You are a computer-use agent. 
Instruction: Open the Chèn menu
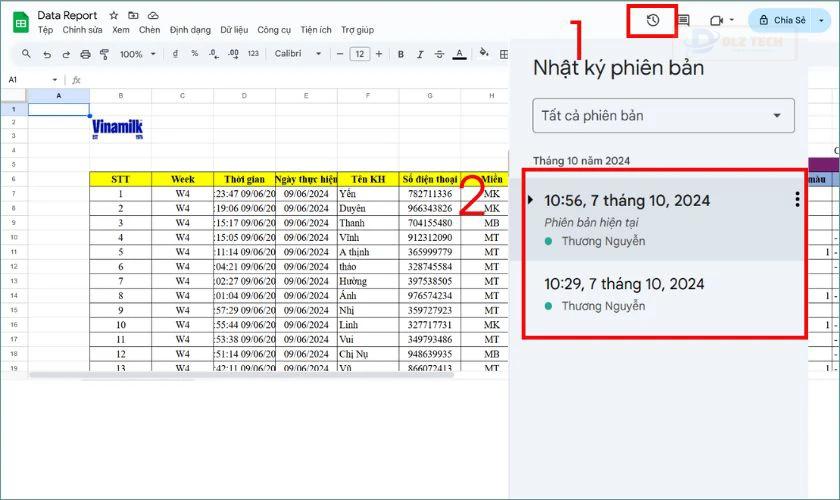click(149, 30)
